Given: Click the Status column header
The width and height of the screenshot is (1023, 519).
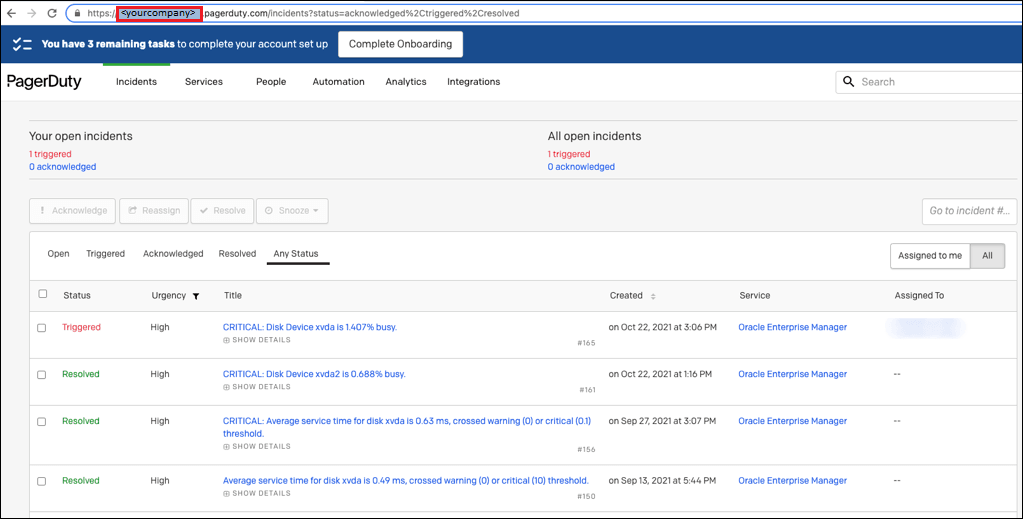Looking at the screenshot, I should pyautogui.click(x=77, y=296).
